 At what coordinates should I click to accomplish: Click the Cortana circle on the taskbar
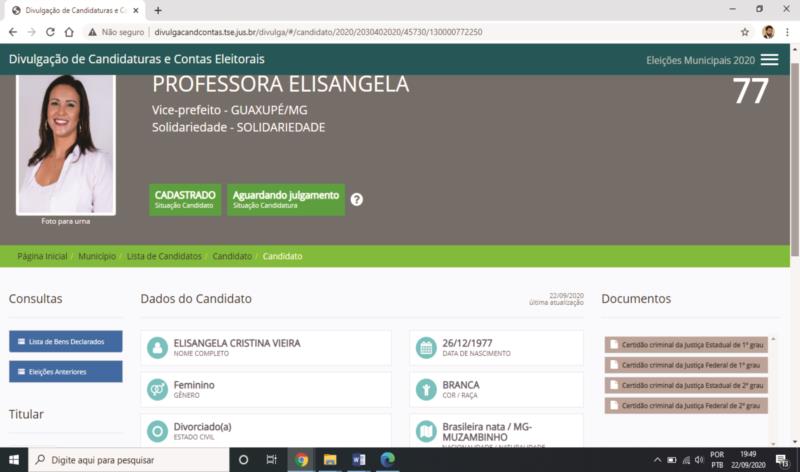coord(243,460)
